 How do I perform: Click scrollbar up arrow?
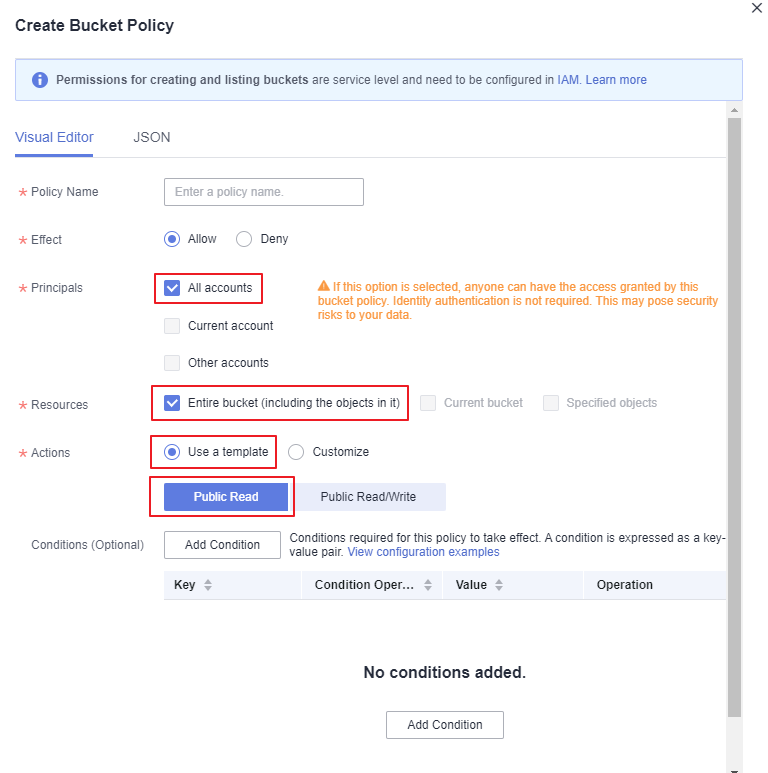click(734, 110)
